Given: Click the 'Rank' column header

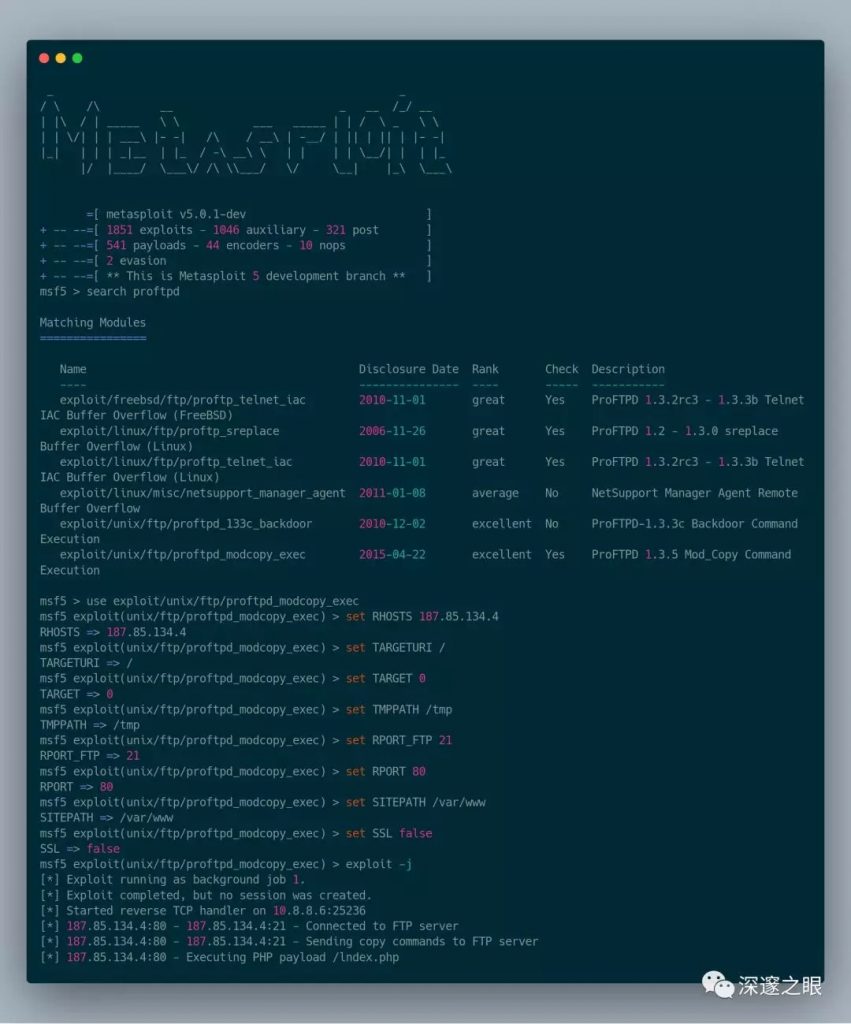Looking at the screenshot, I should pos(485,369).
